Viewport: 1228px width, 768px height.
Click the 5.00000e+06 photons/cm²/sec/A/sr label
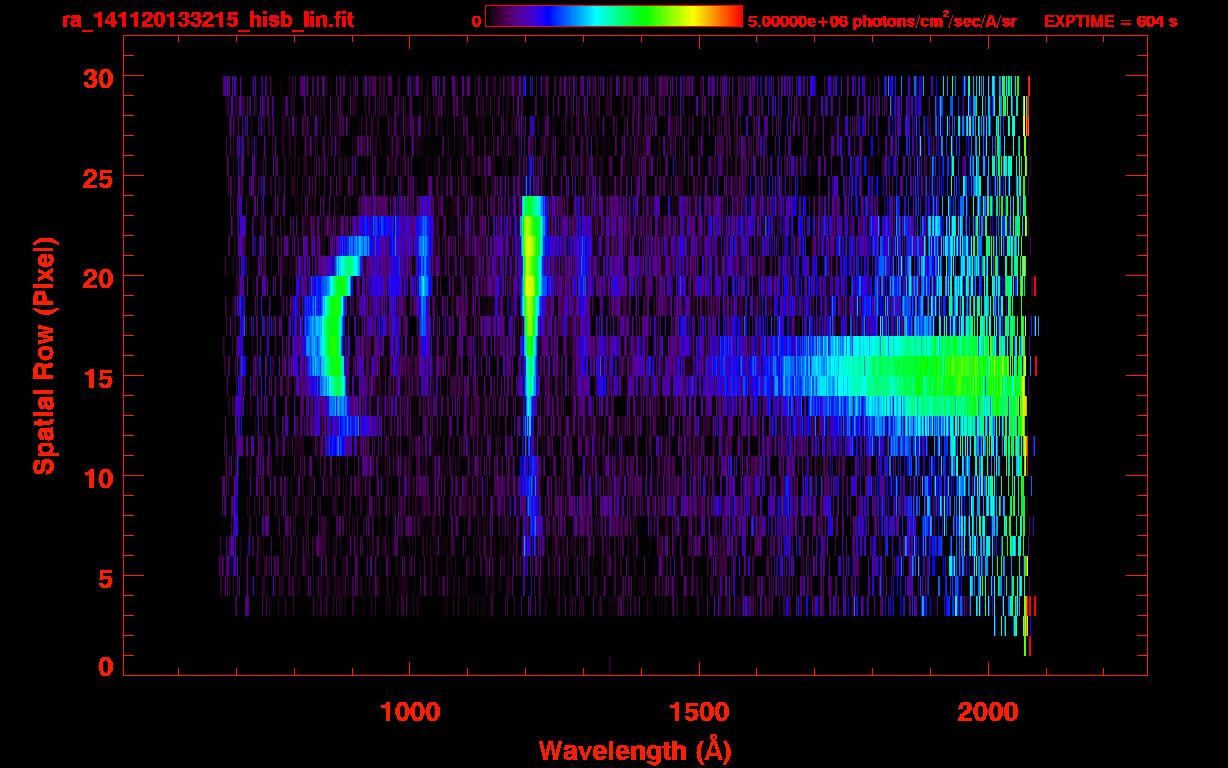[882, 21]
